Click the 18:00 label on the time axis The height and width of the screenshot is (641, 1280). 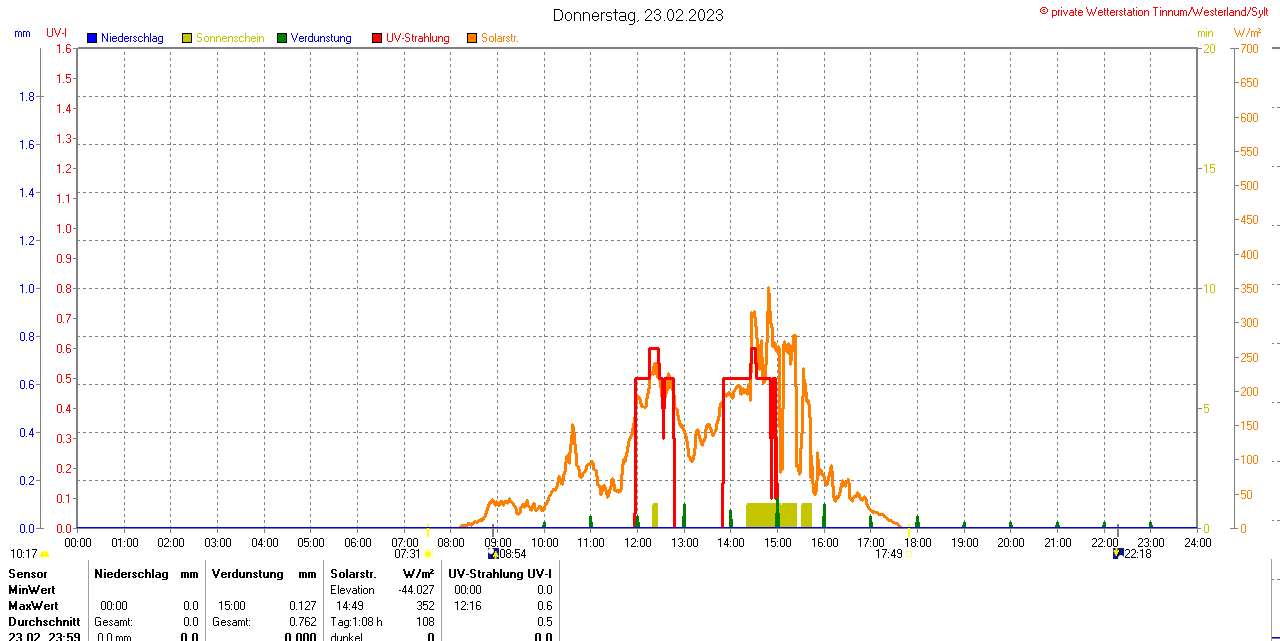click(x=917, y=542)
